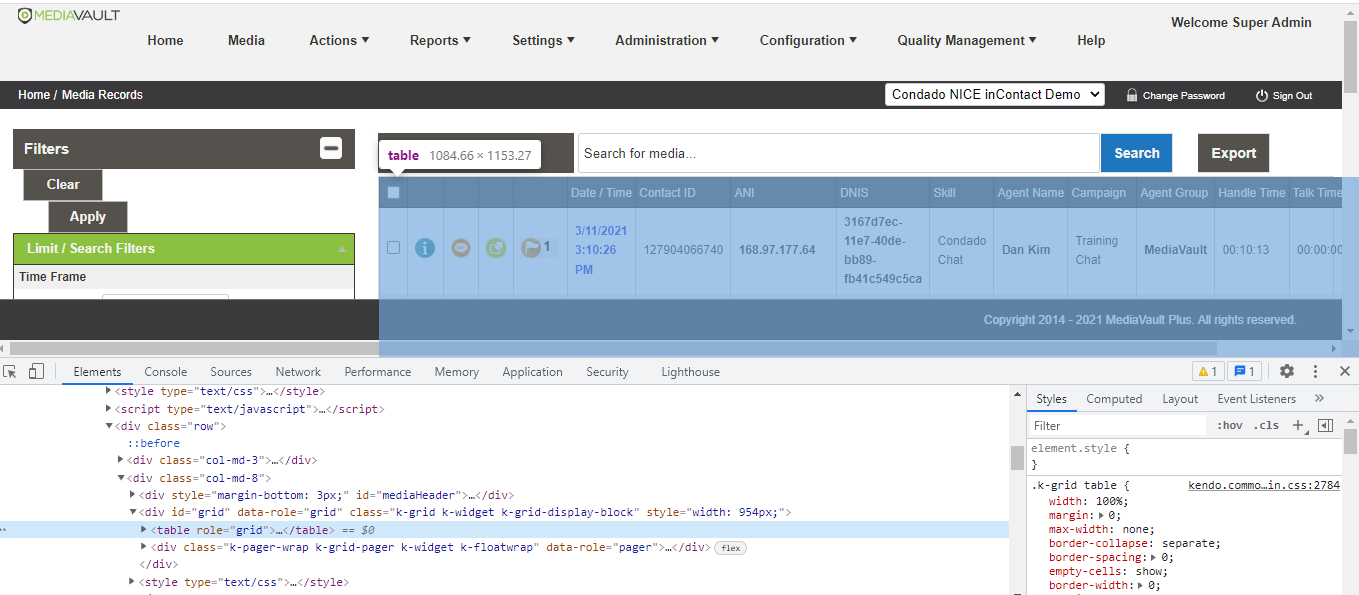Switch to the Sources tab

231,371
